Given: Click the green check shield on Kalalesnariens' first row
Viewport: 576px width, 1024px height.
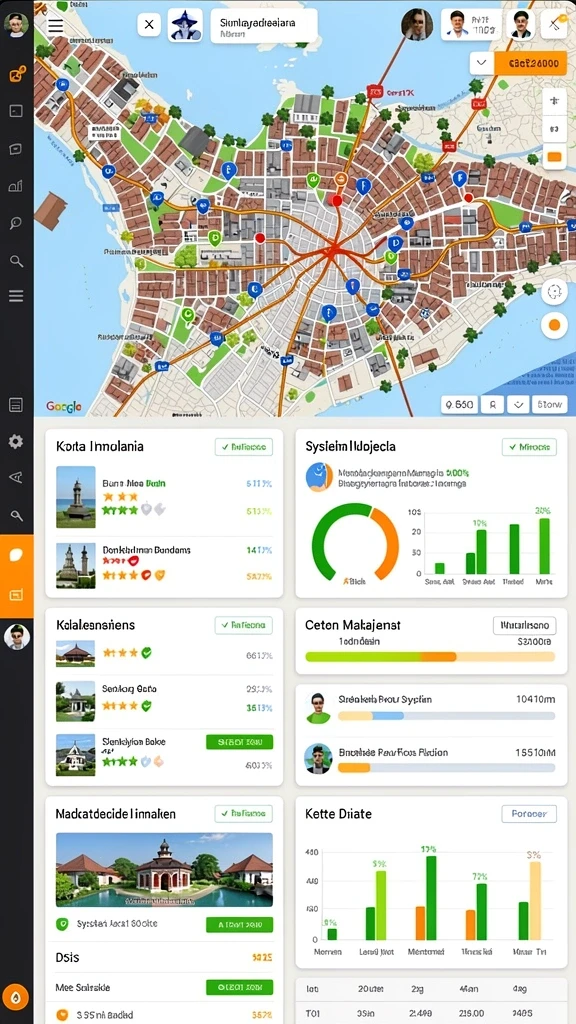Looking at the screenshot, I should [x=146, y=652].
